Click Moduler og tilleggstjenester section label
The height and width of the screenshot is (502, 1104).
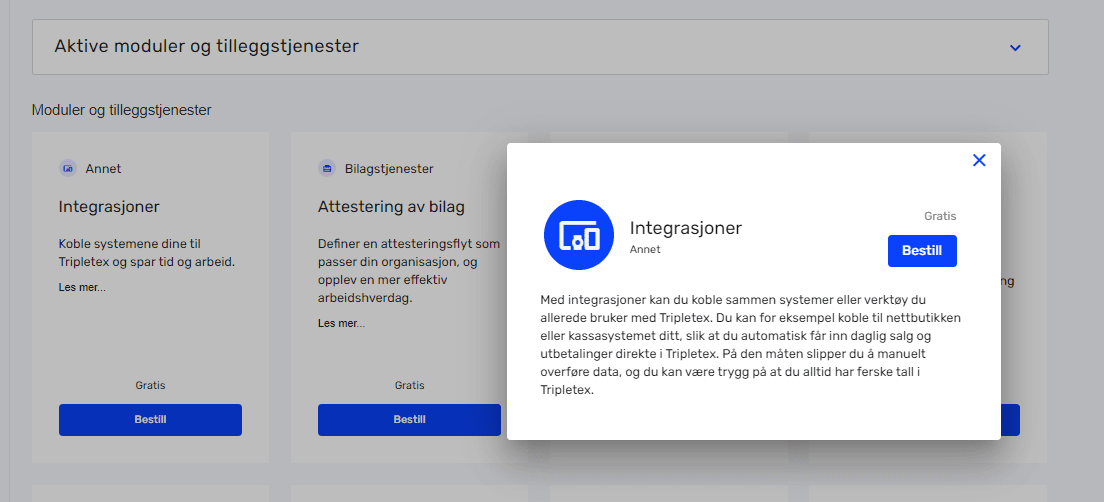(122, 110)
